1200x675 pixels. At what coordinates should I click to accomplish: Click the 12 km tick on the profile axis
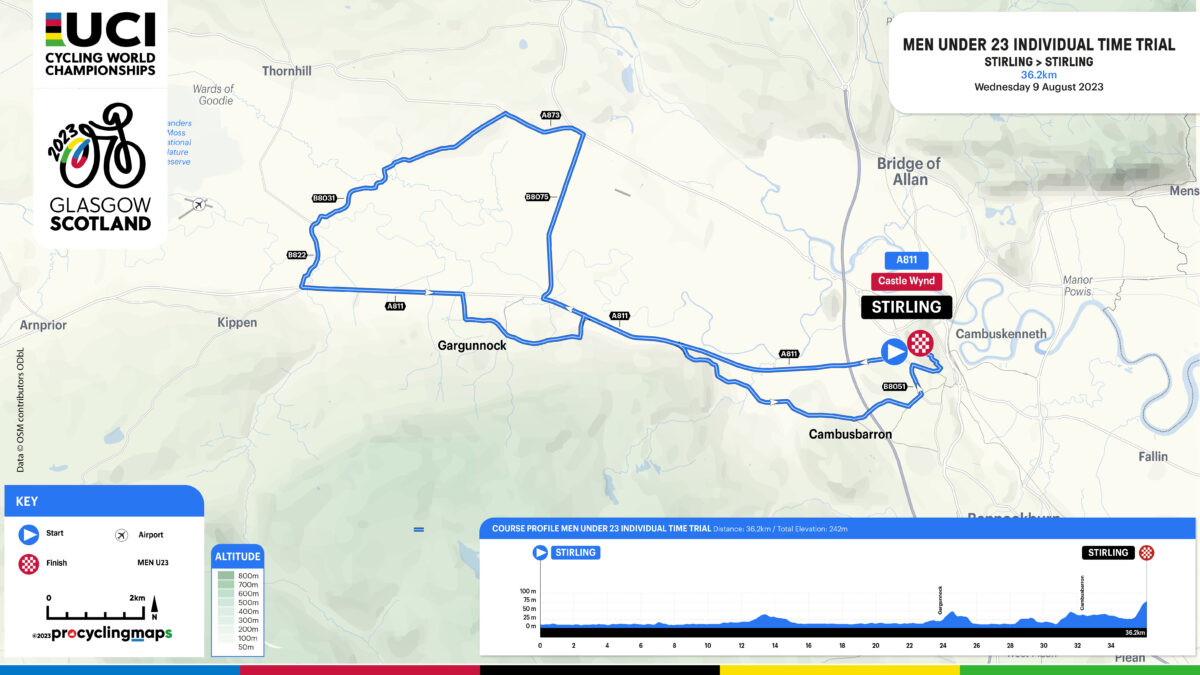[x=741, y=646]
